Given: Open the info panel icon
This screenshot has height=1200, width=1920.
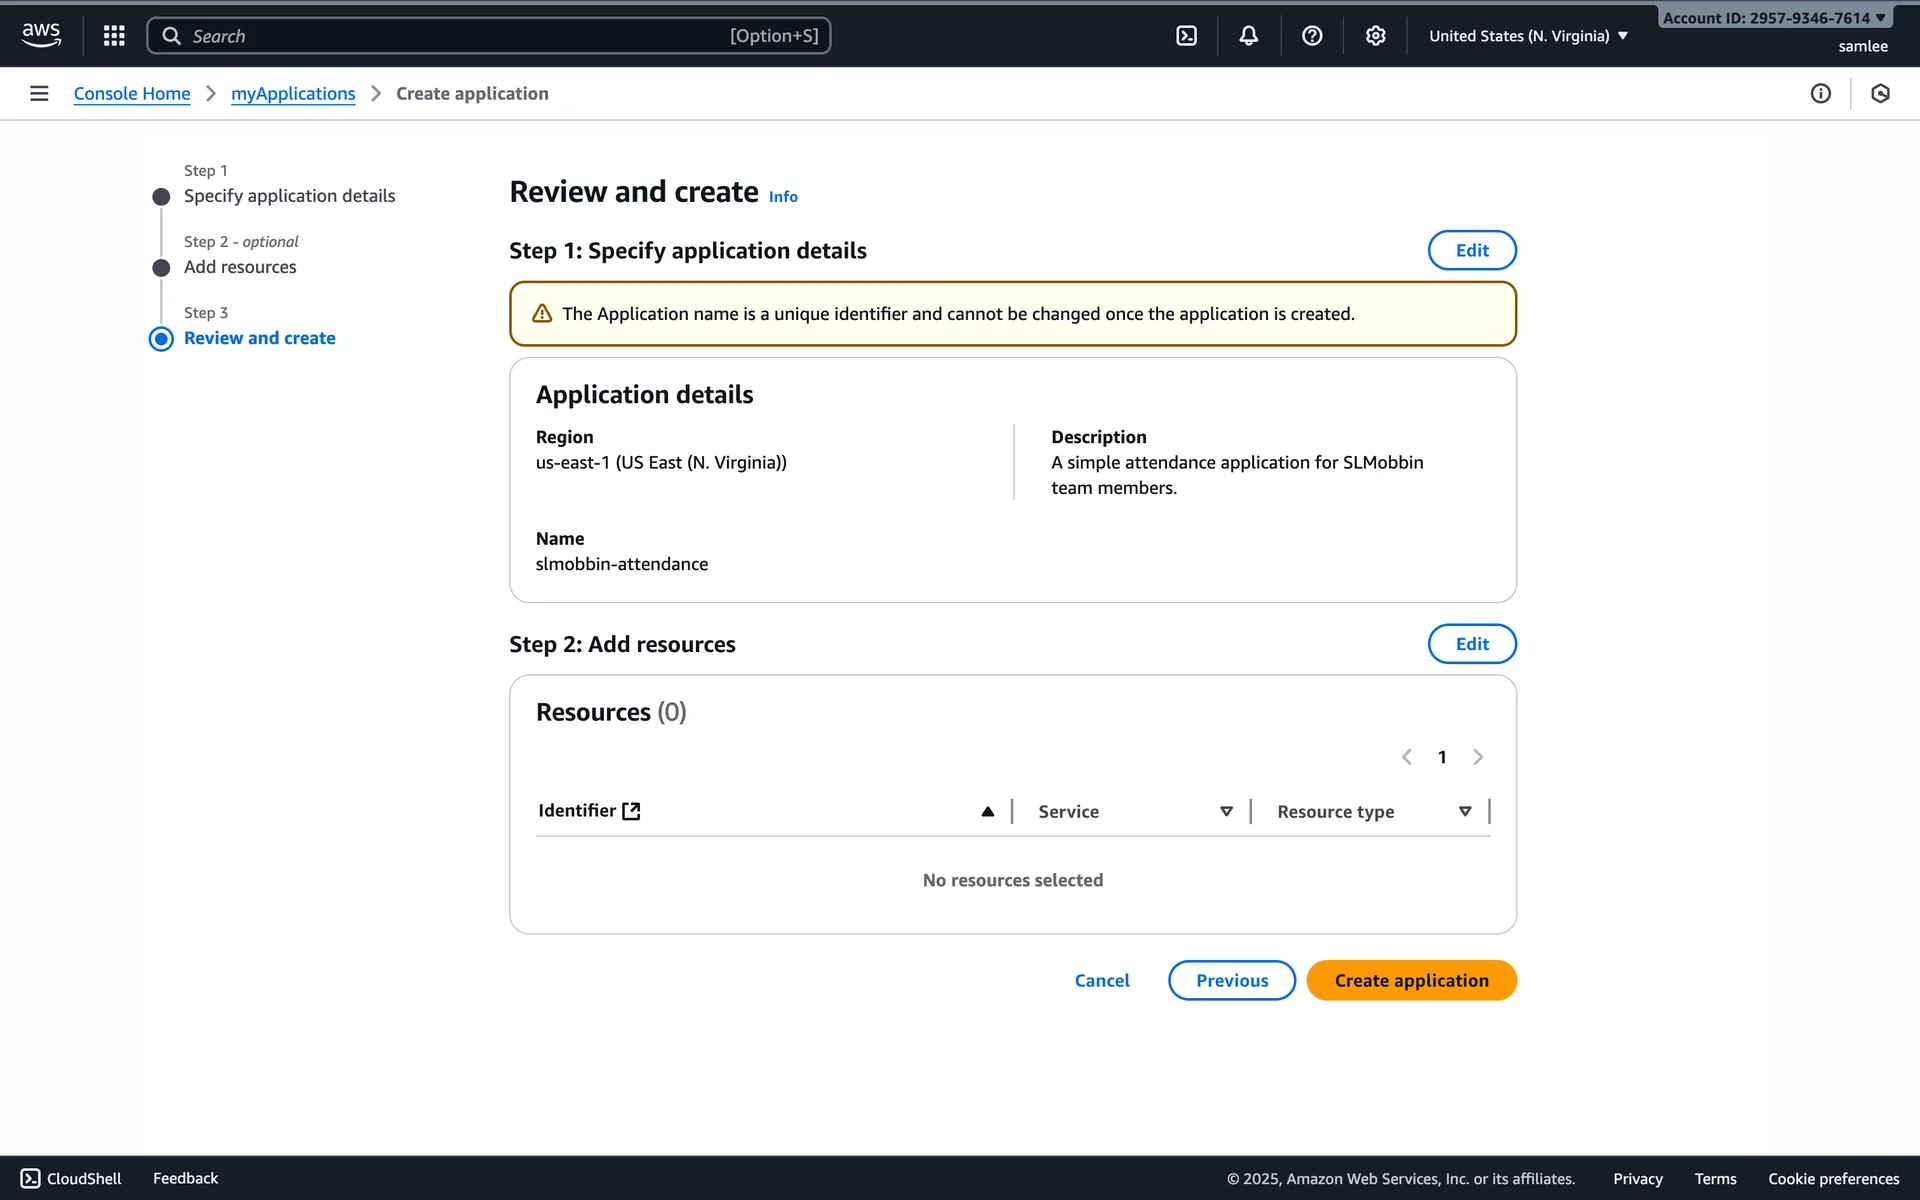Looking at the screenshot, I should pyautogui.click(x=1821, y=93).
